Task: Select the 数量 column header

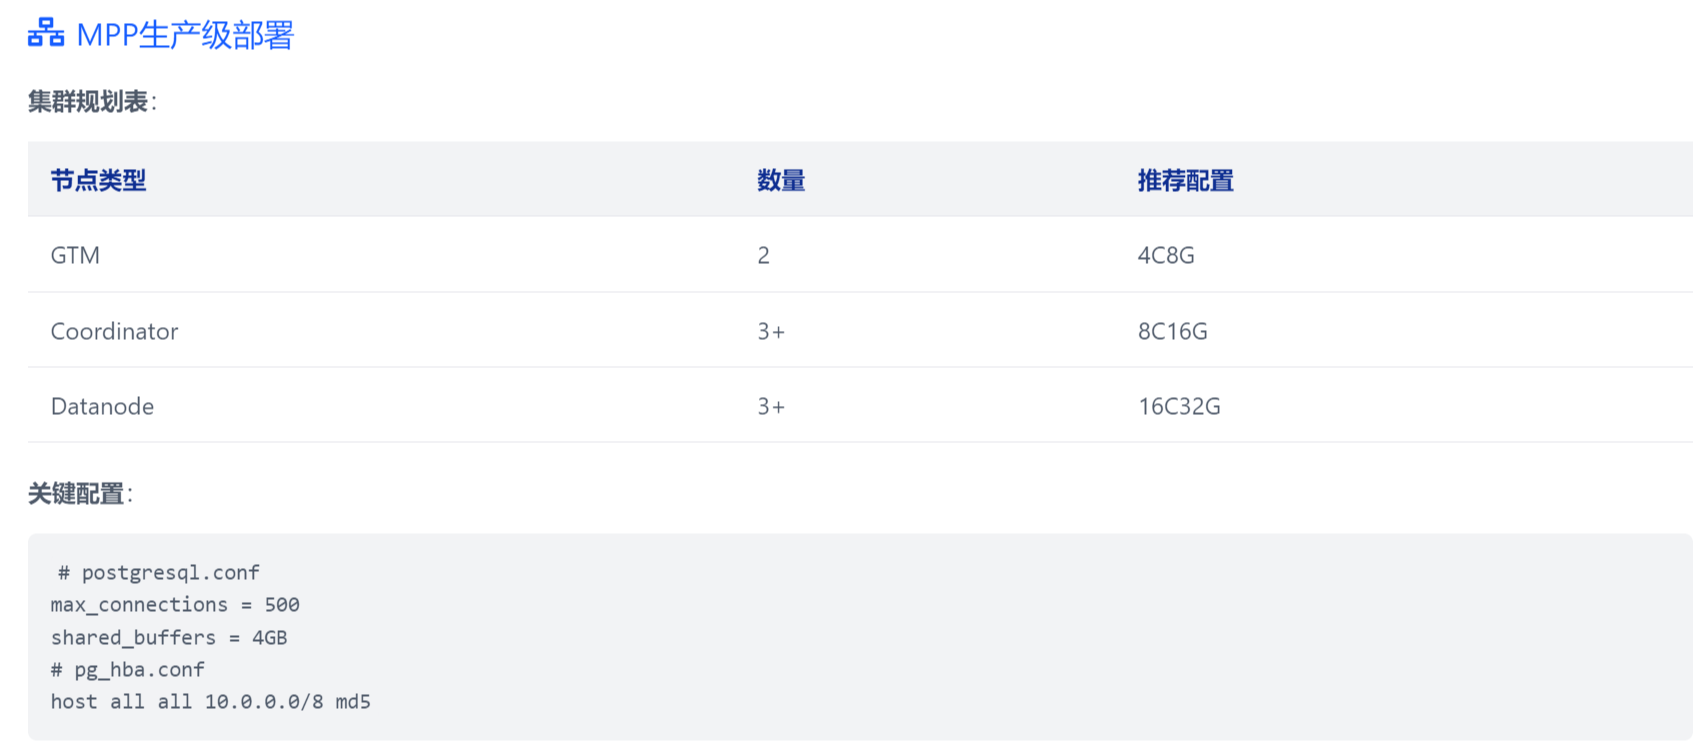Action: (781, 181)
